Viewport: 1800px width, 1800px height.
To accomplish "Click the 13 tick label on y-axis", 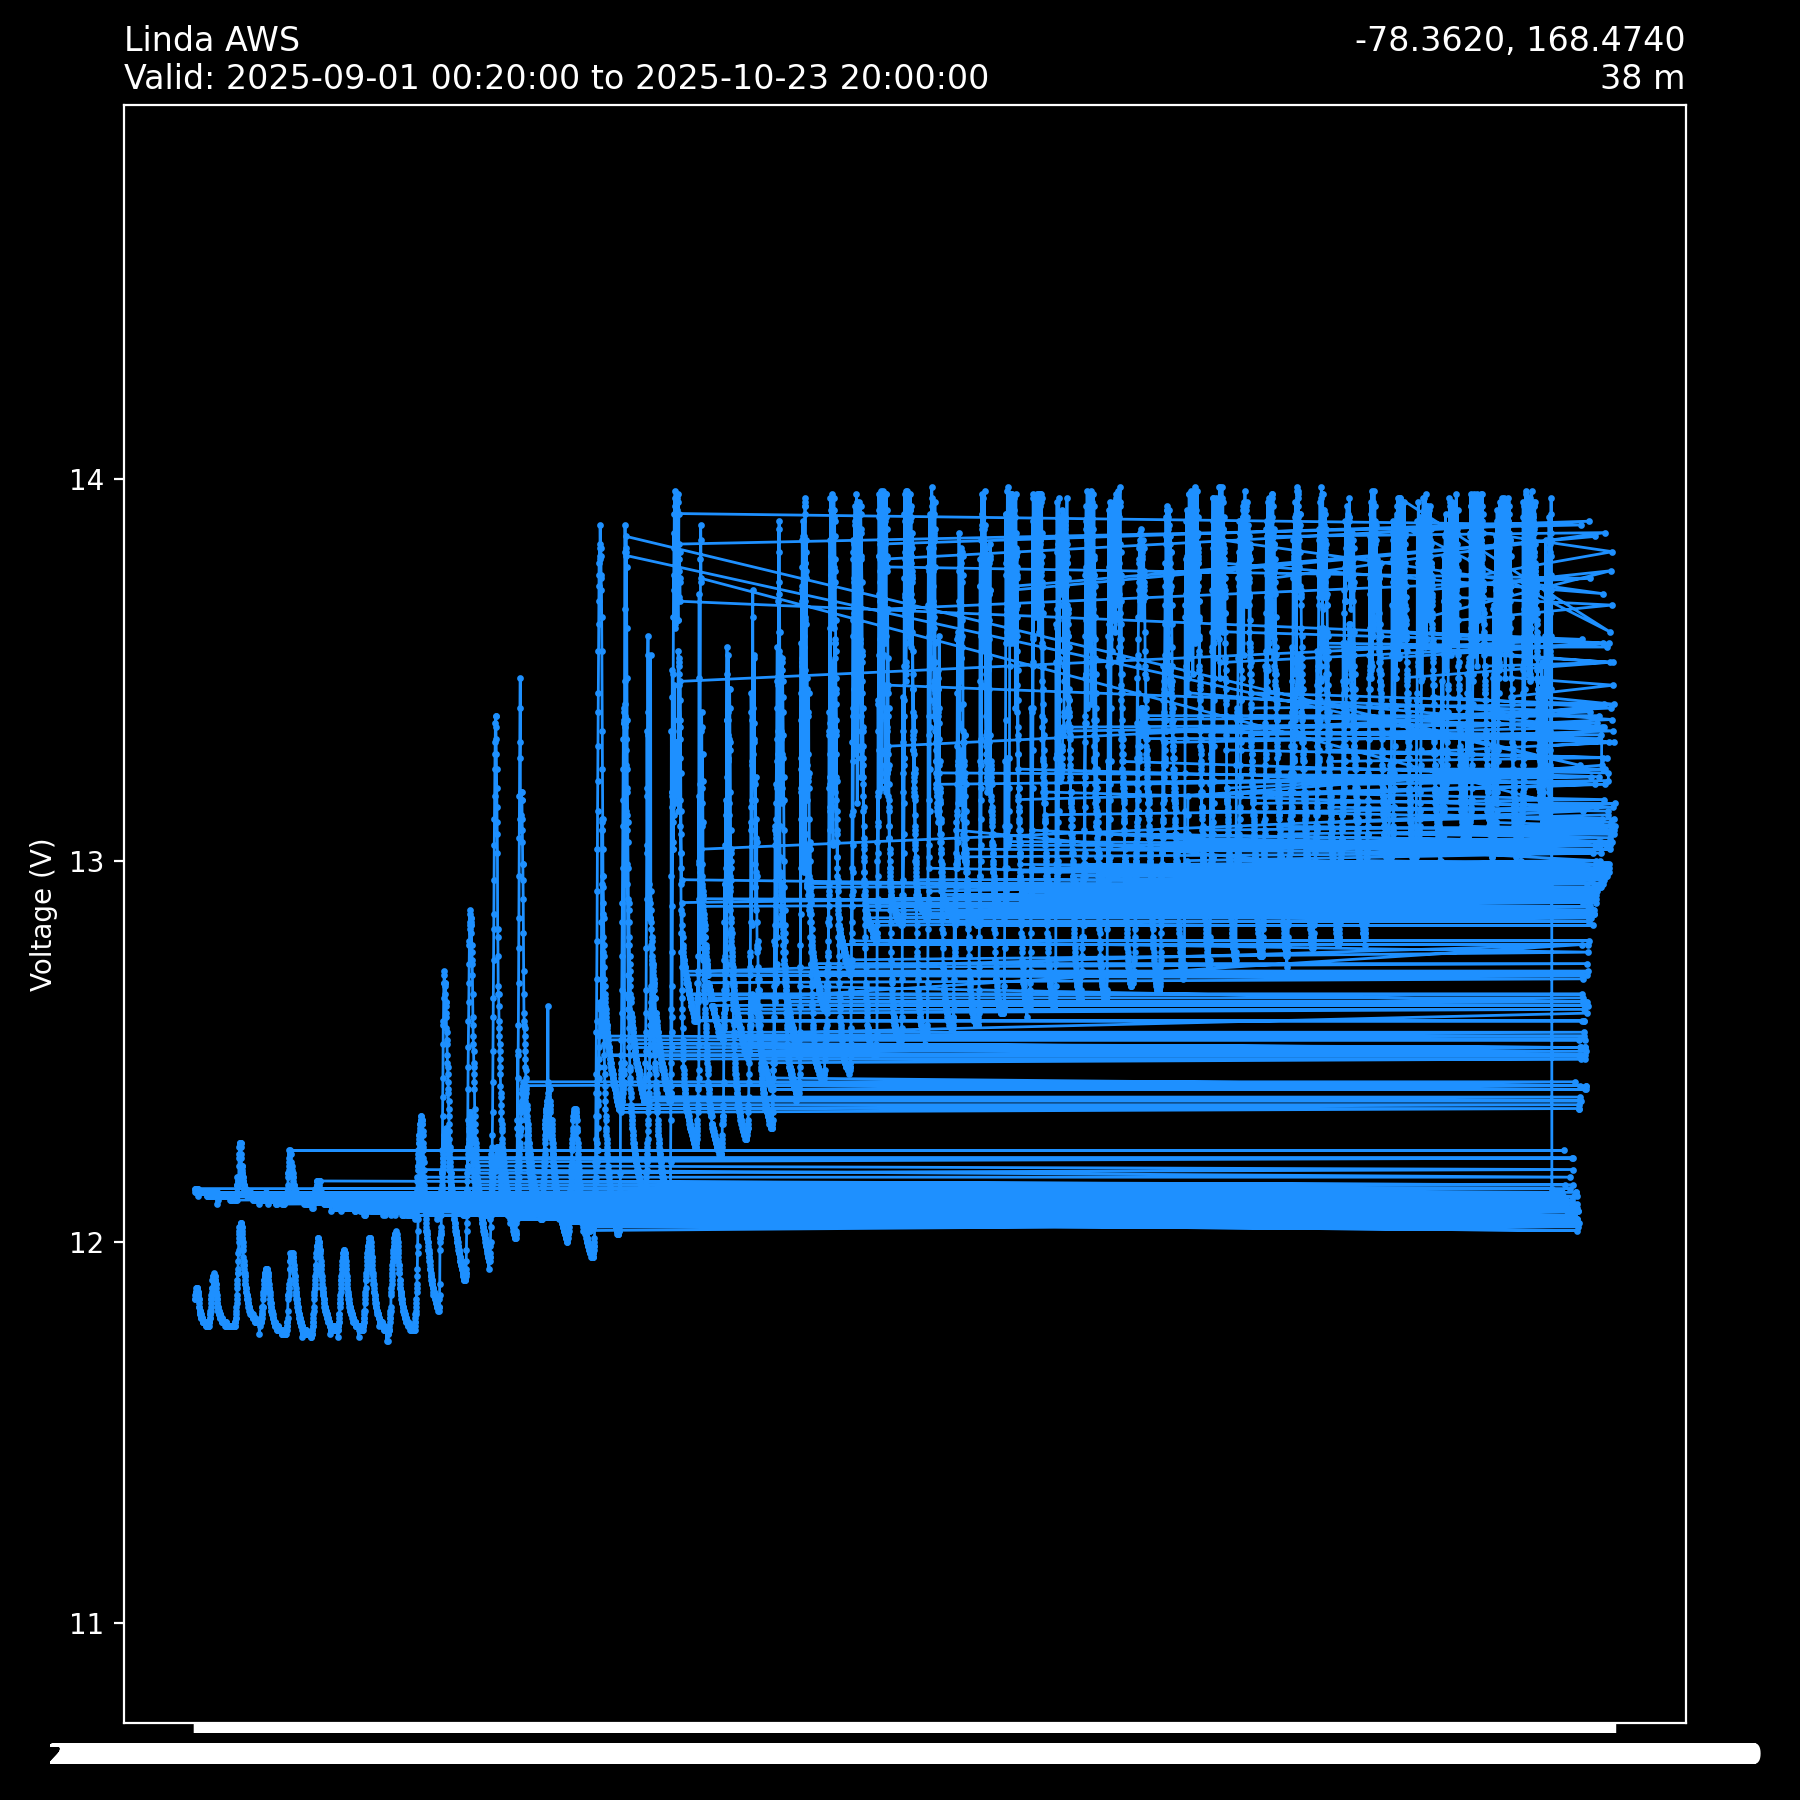I will [86, 862].
